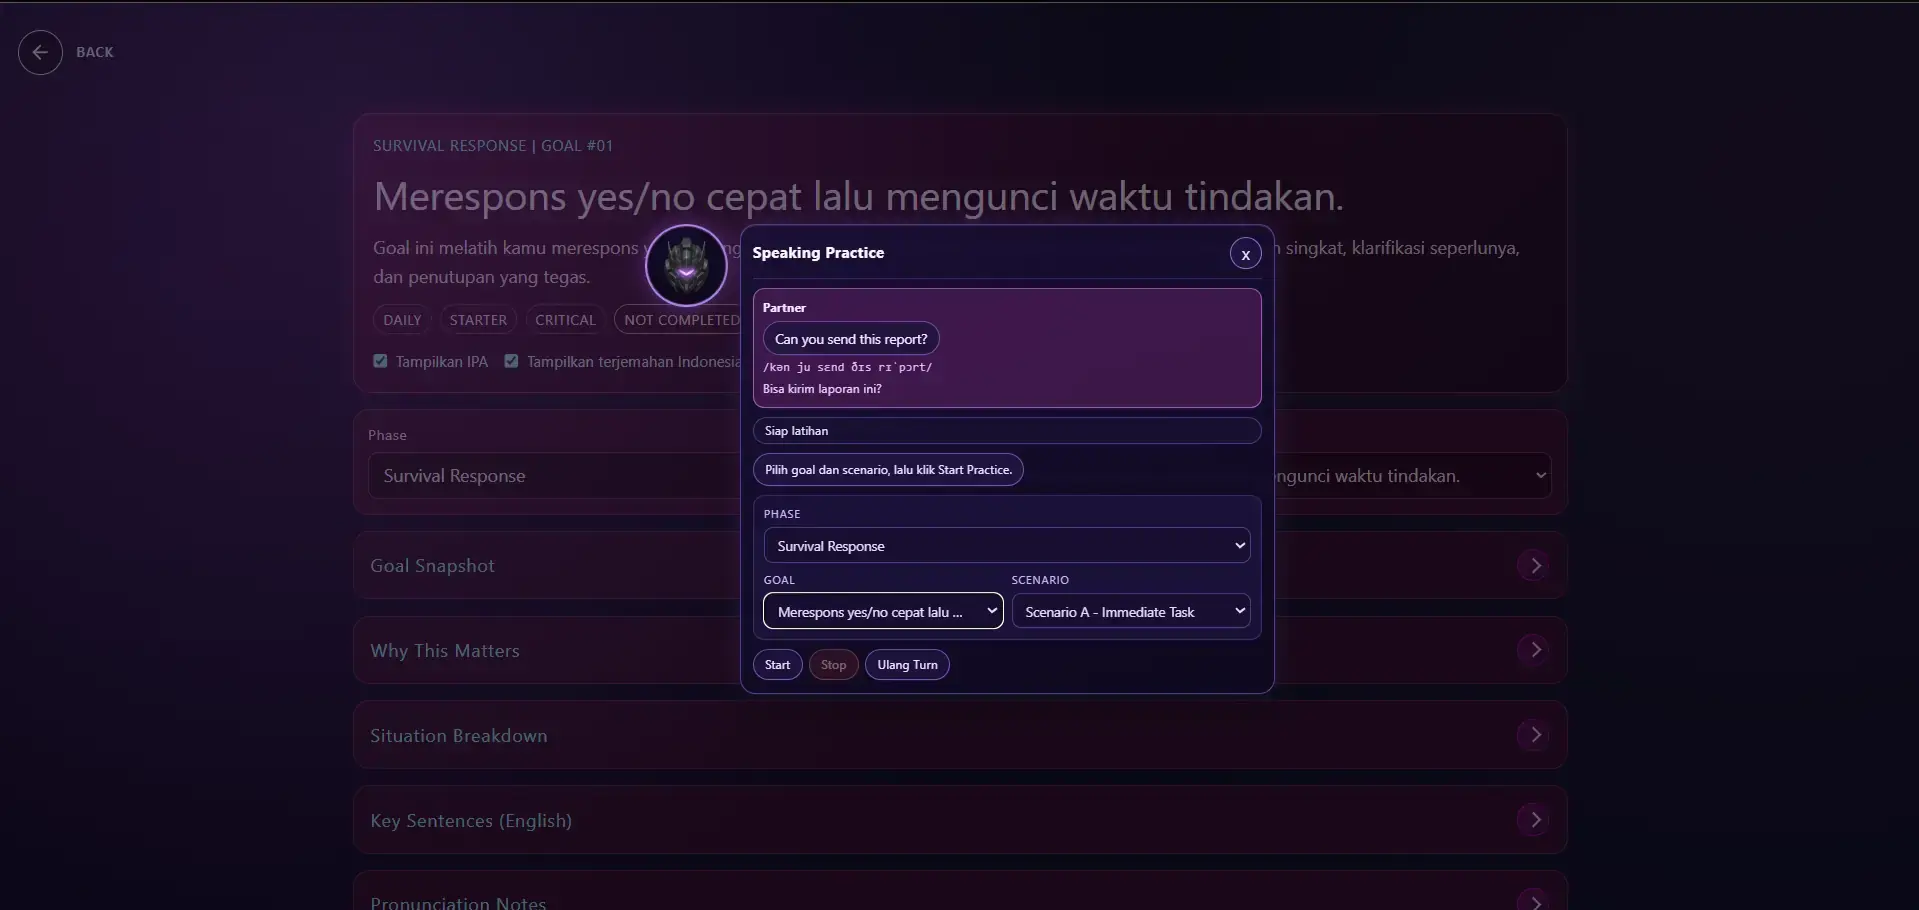Click the Key Sentences (English) heading

[471, 821]
